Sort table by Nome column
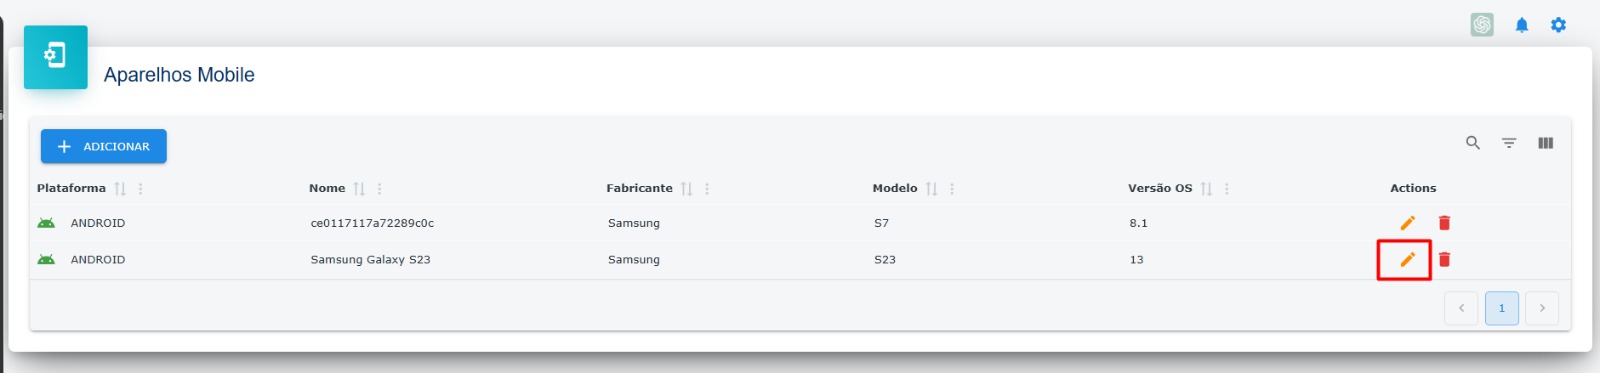Viewport: 1600px width, 373px height. [x=359, y=188]
